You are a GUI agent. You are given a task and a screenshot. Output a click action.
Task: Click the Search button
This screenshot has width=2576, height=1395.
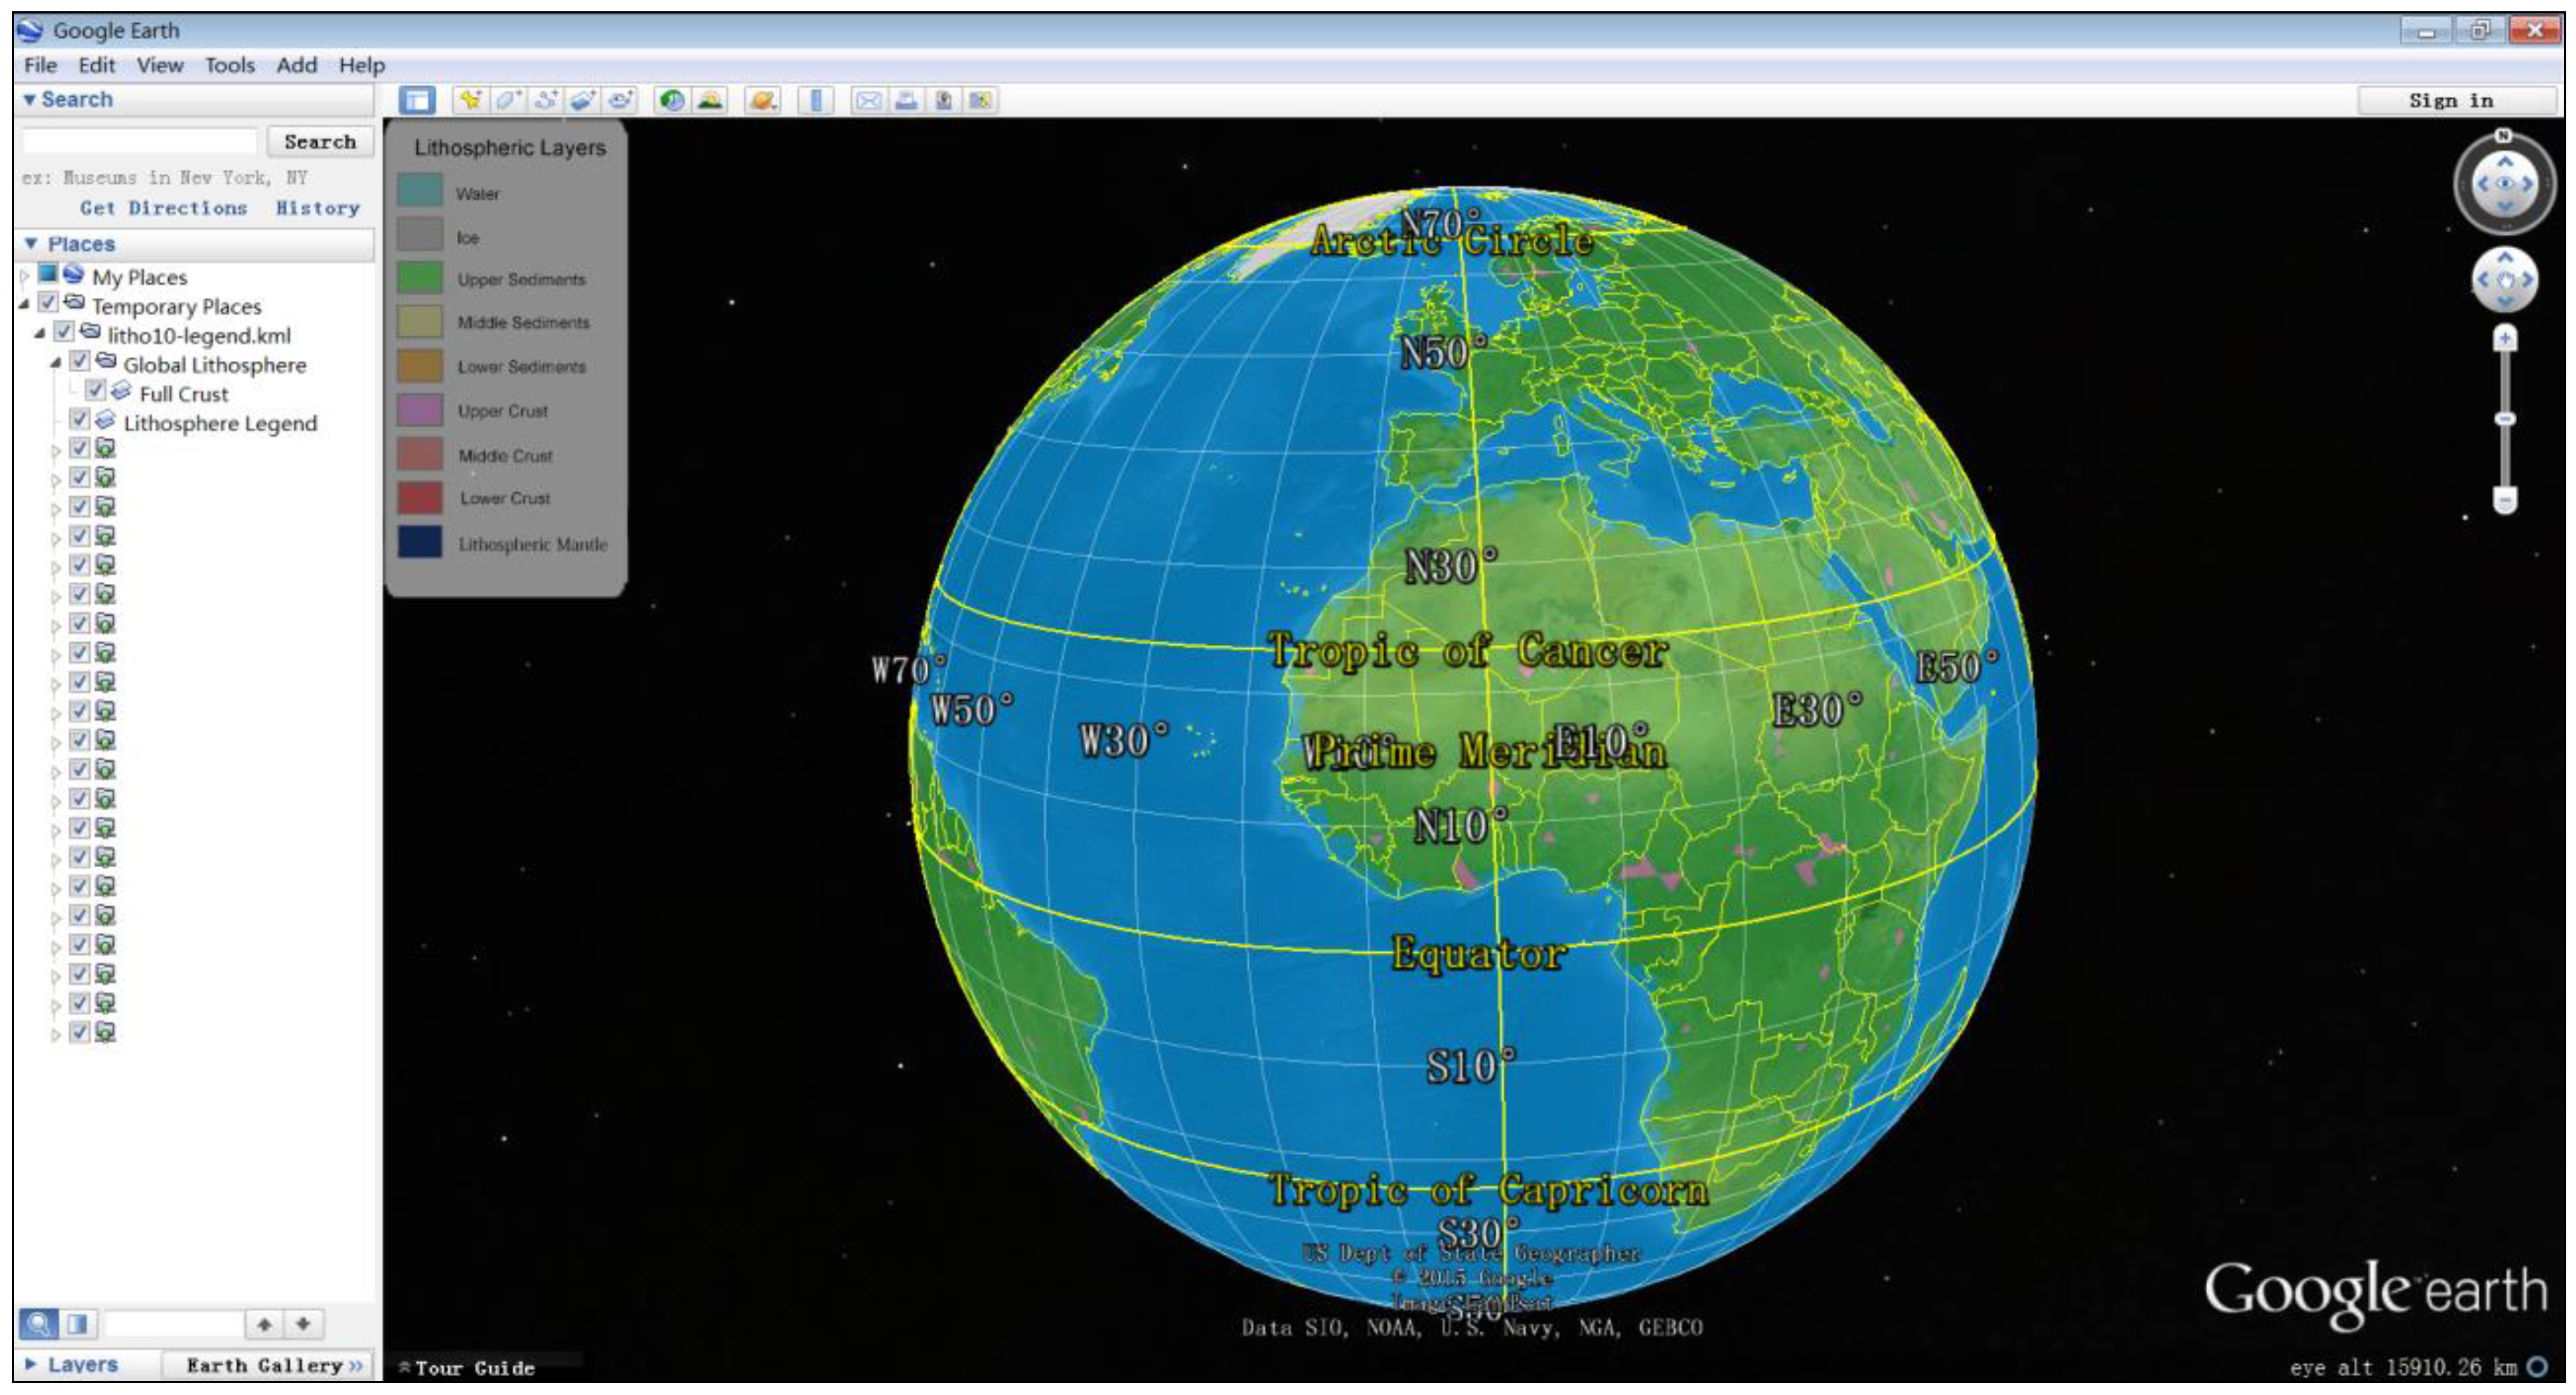click(x=320, y=142)
